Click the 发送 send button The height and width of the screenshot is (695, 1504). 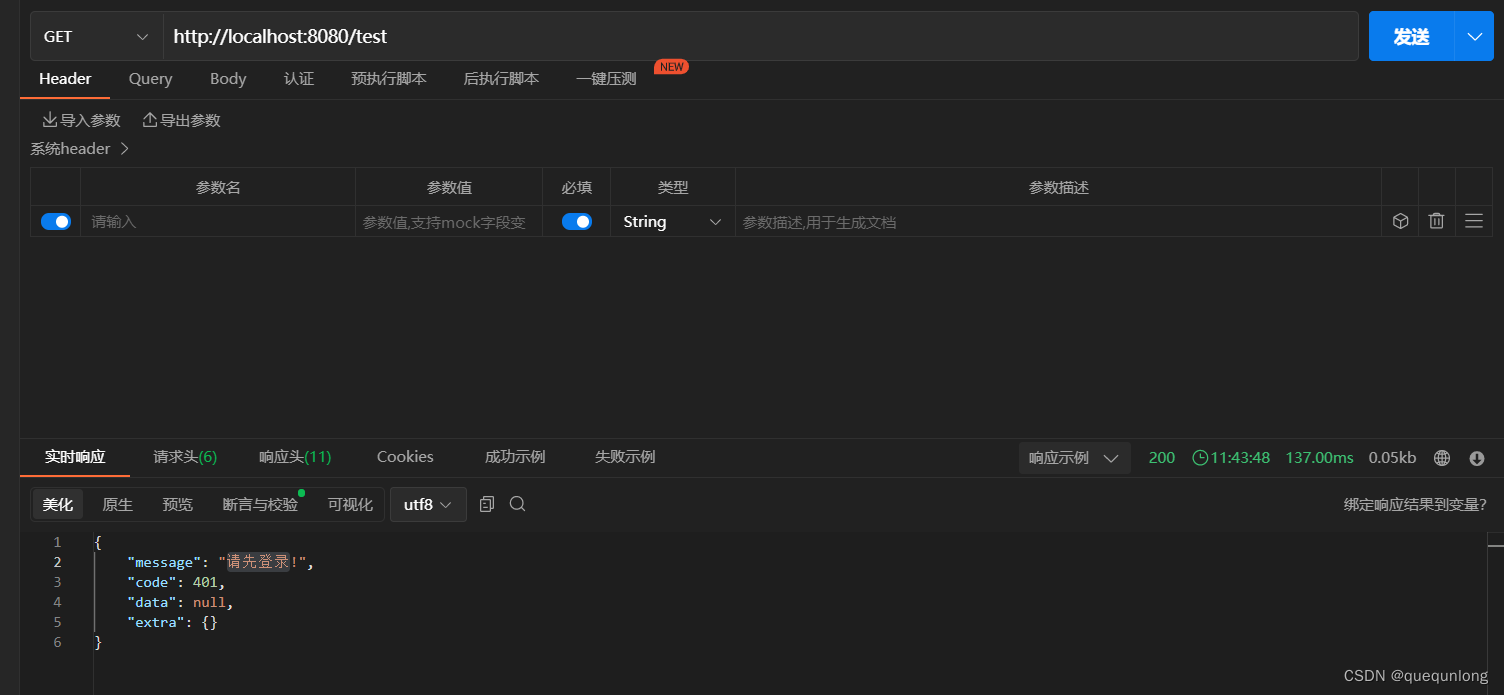coord(1410,35)
